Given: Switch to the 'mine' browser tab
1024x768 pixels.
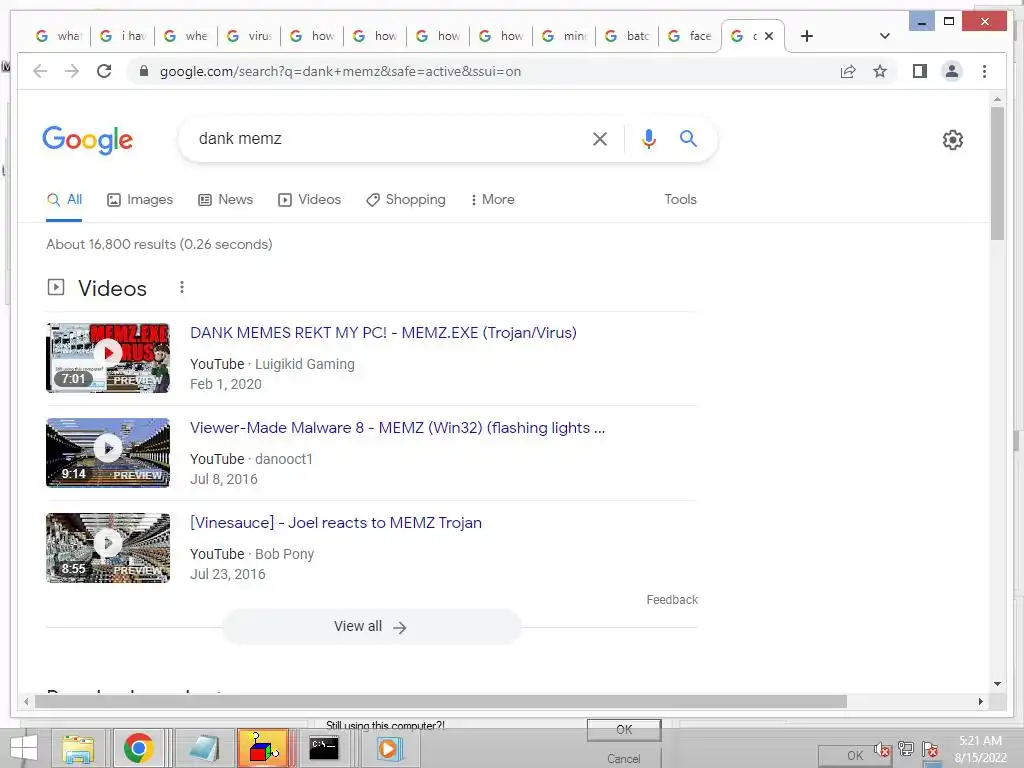Looking at the screenshot, I should pos(565,36).
